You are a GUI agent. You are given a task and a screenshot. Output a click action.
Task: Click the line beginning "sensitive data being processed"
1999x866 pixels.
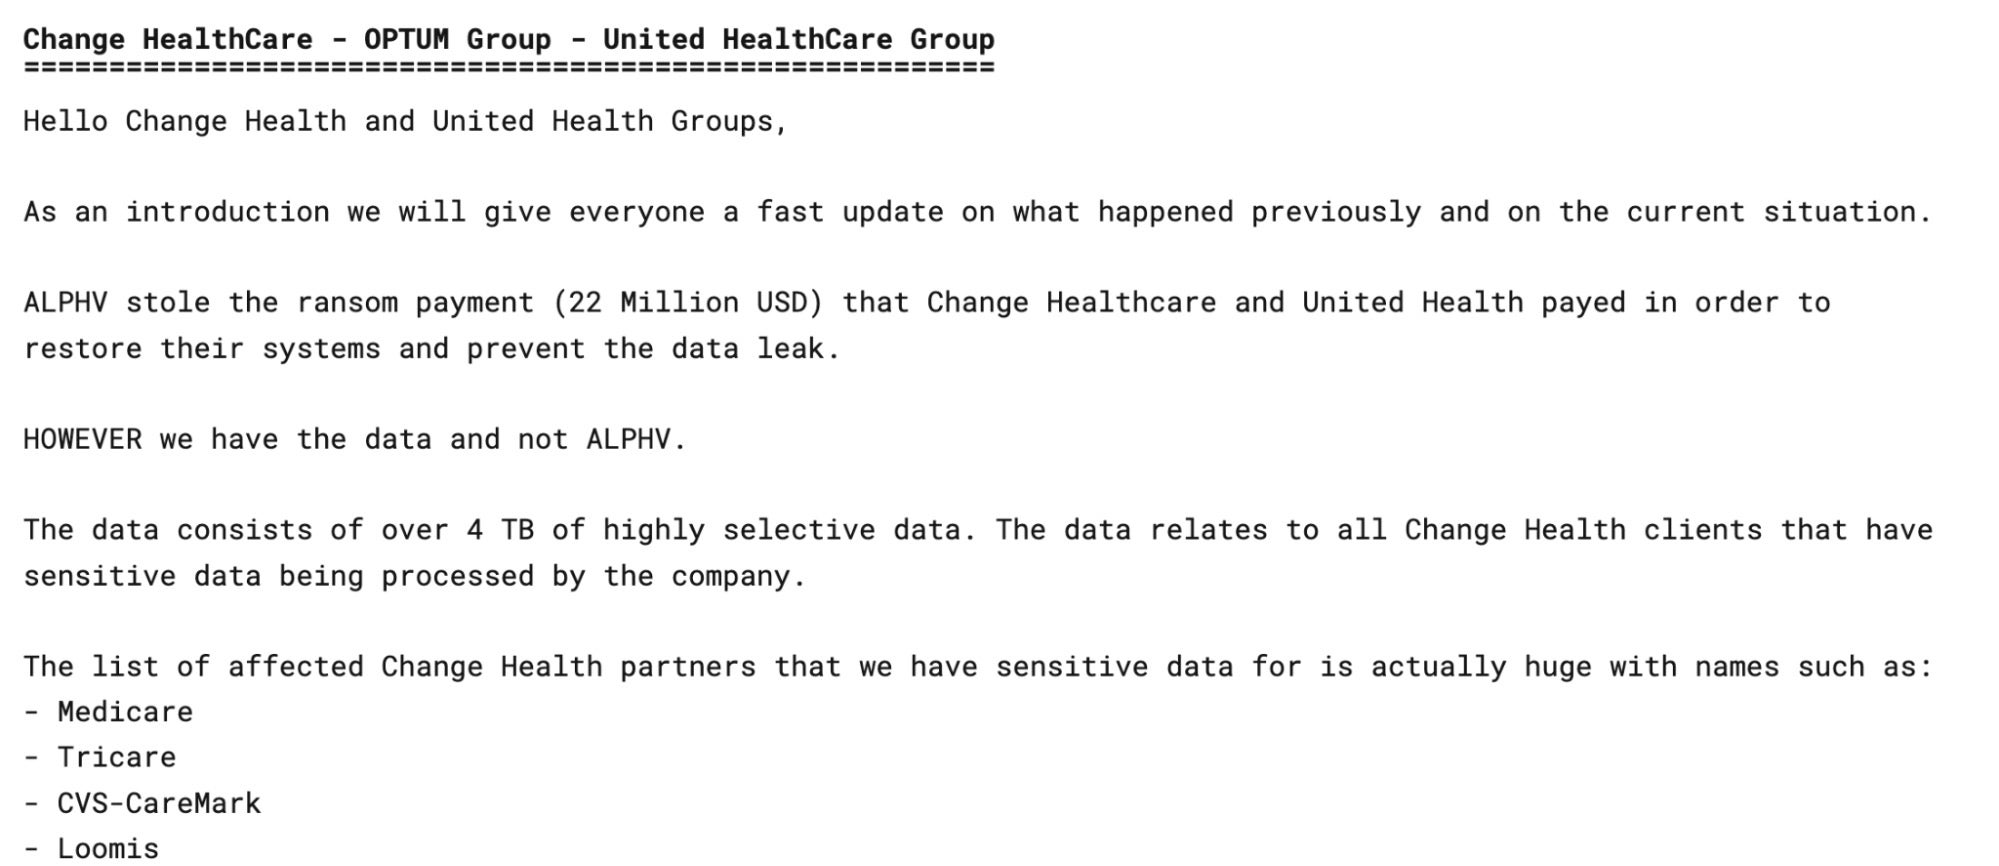[x=414, y=577]
